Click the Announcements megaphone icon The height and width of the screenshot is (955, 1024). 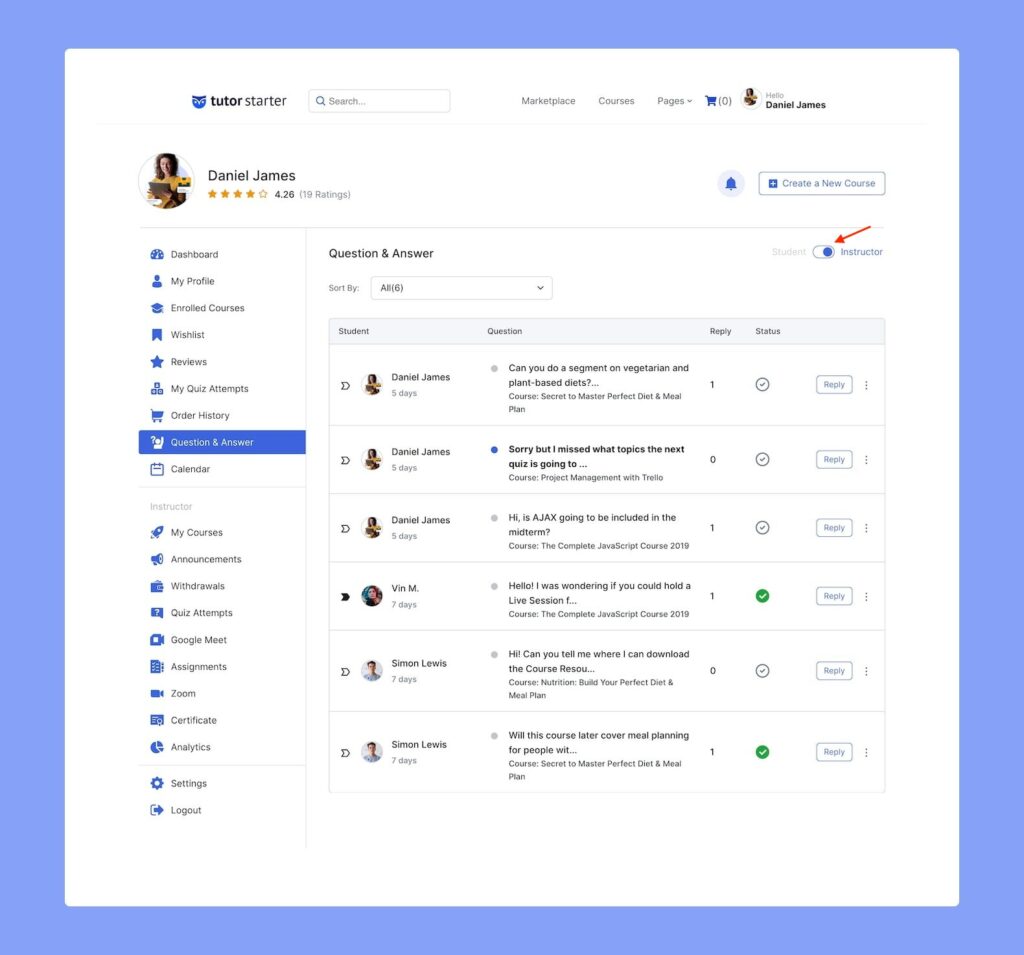[157, 559]
